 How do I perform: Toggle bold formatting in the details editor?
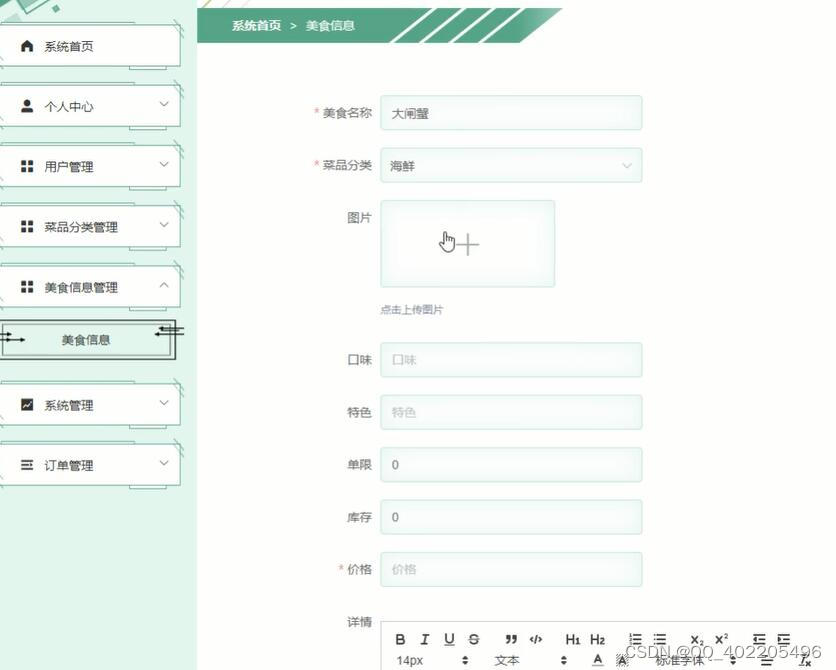(400, 639)
